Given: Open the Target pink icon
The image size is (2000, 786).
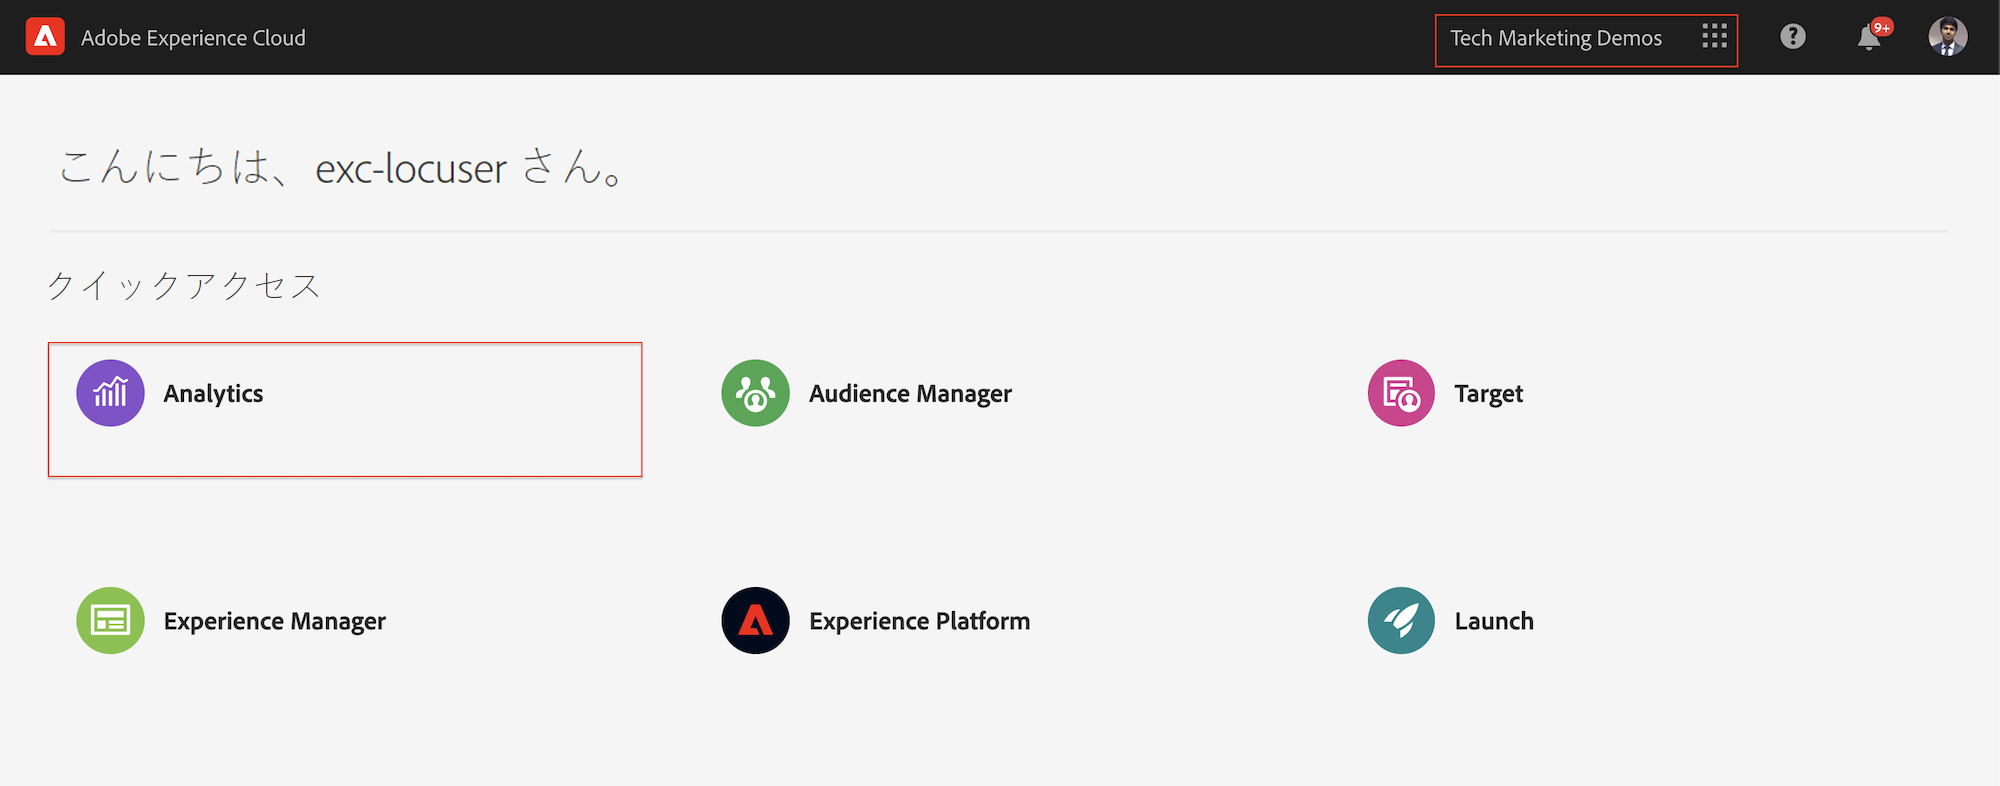Looking at the screenshot, I should (1400, 393).
